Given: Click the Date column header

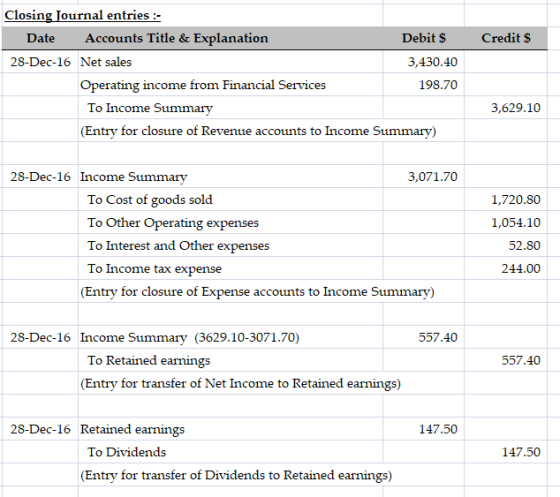Looking at the screenshot, I should click(x=40, y=38).
